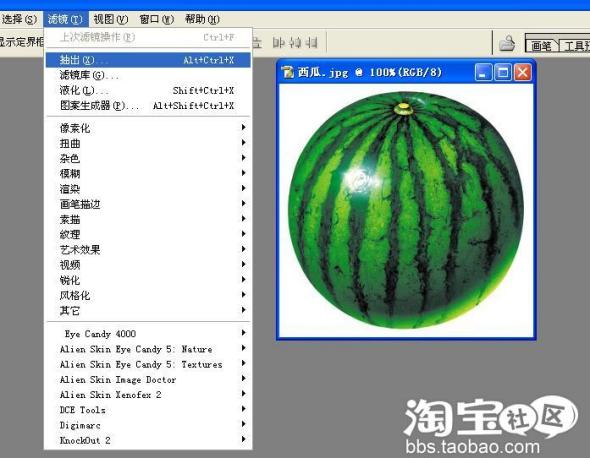This screenshot has width=590, height=458.
Task: Click the 西瓜.jpg document title icon
Action: tap(287, 72)
